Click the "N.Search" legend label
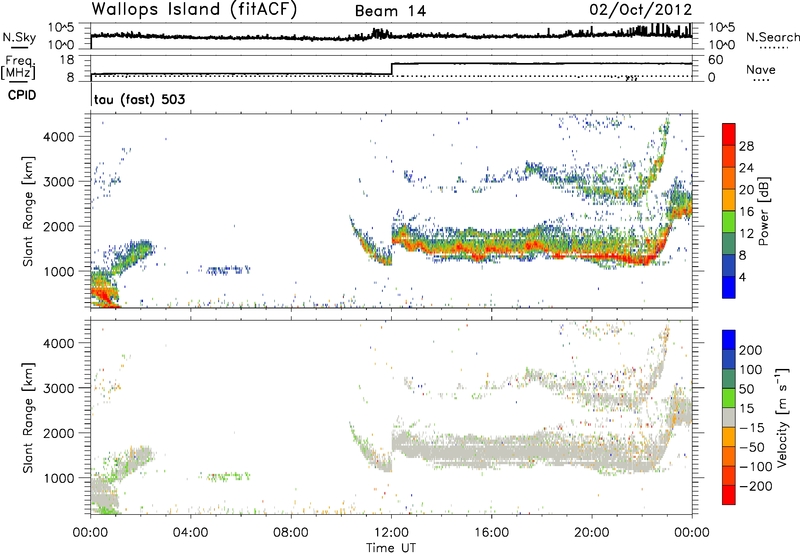Image resolution: width=800 pixels, height=554 pixels. point(772,37)
